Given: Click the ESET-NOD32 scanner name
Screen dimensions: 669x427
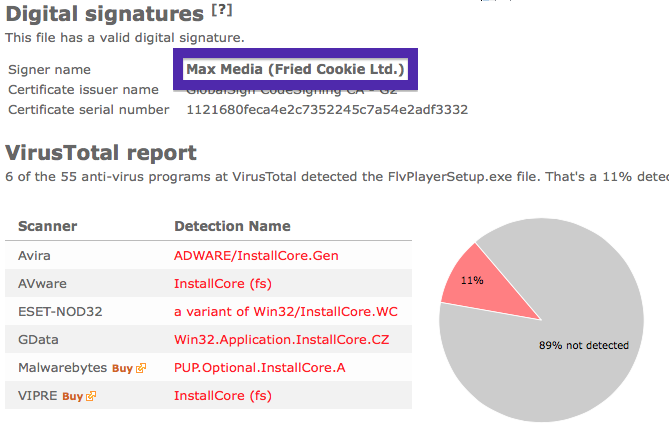Looking at the screenshot, I should (x=60, y=312).
